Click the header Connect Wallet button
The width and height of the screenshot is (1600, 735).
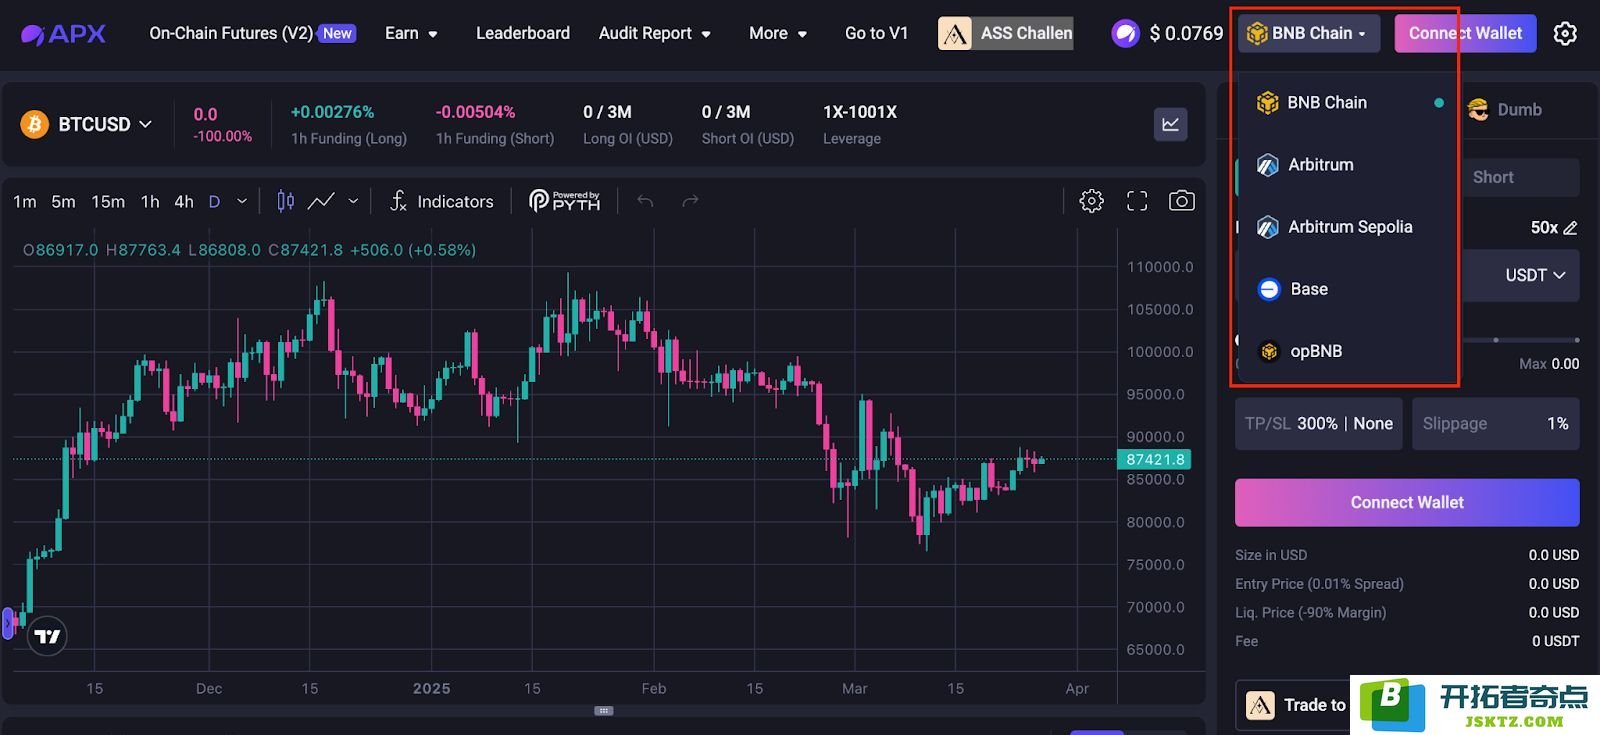point(1465,33)
